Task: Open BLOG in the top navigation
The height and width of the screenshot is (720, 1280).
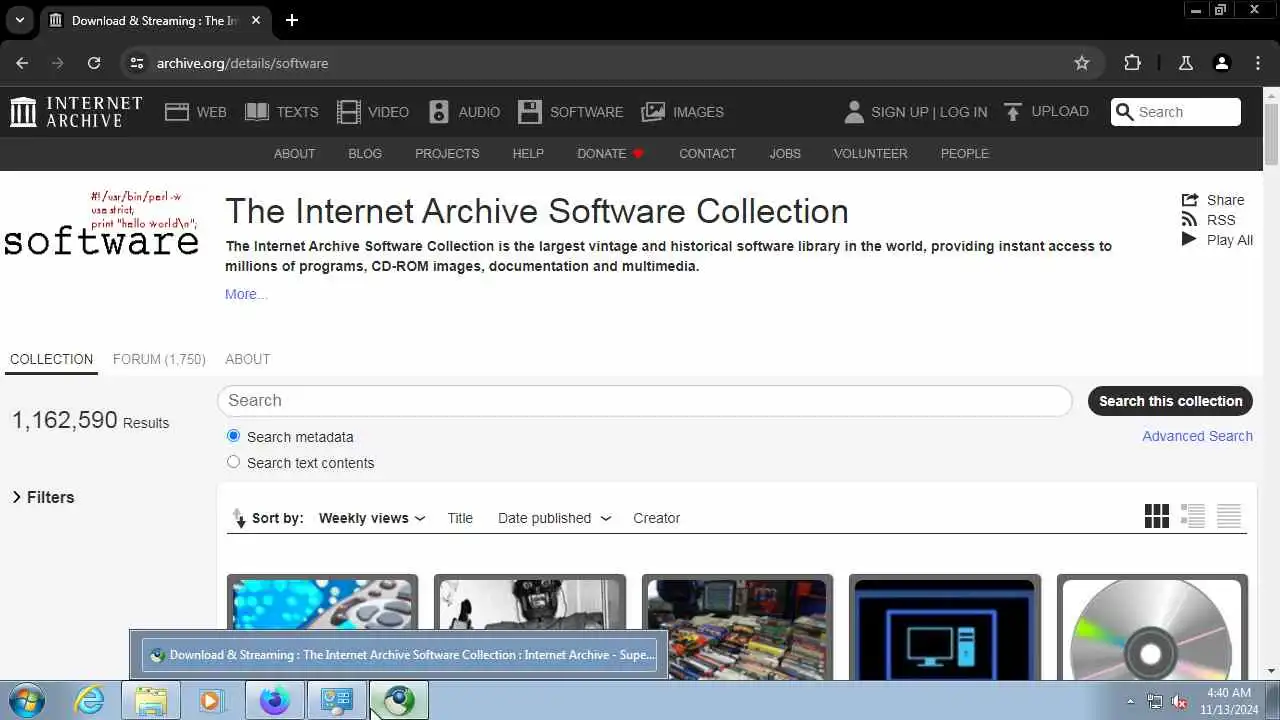Action: click(365, 153)
